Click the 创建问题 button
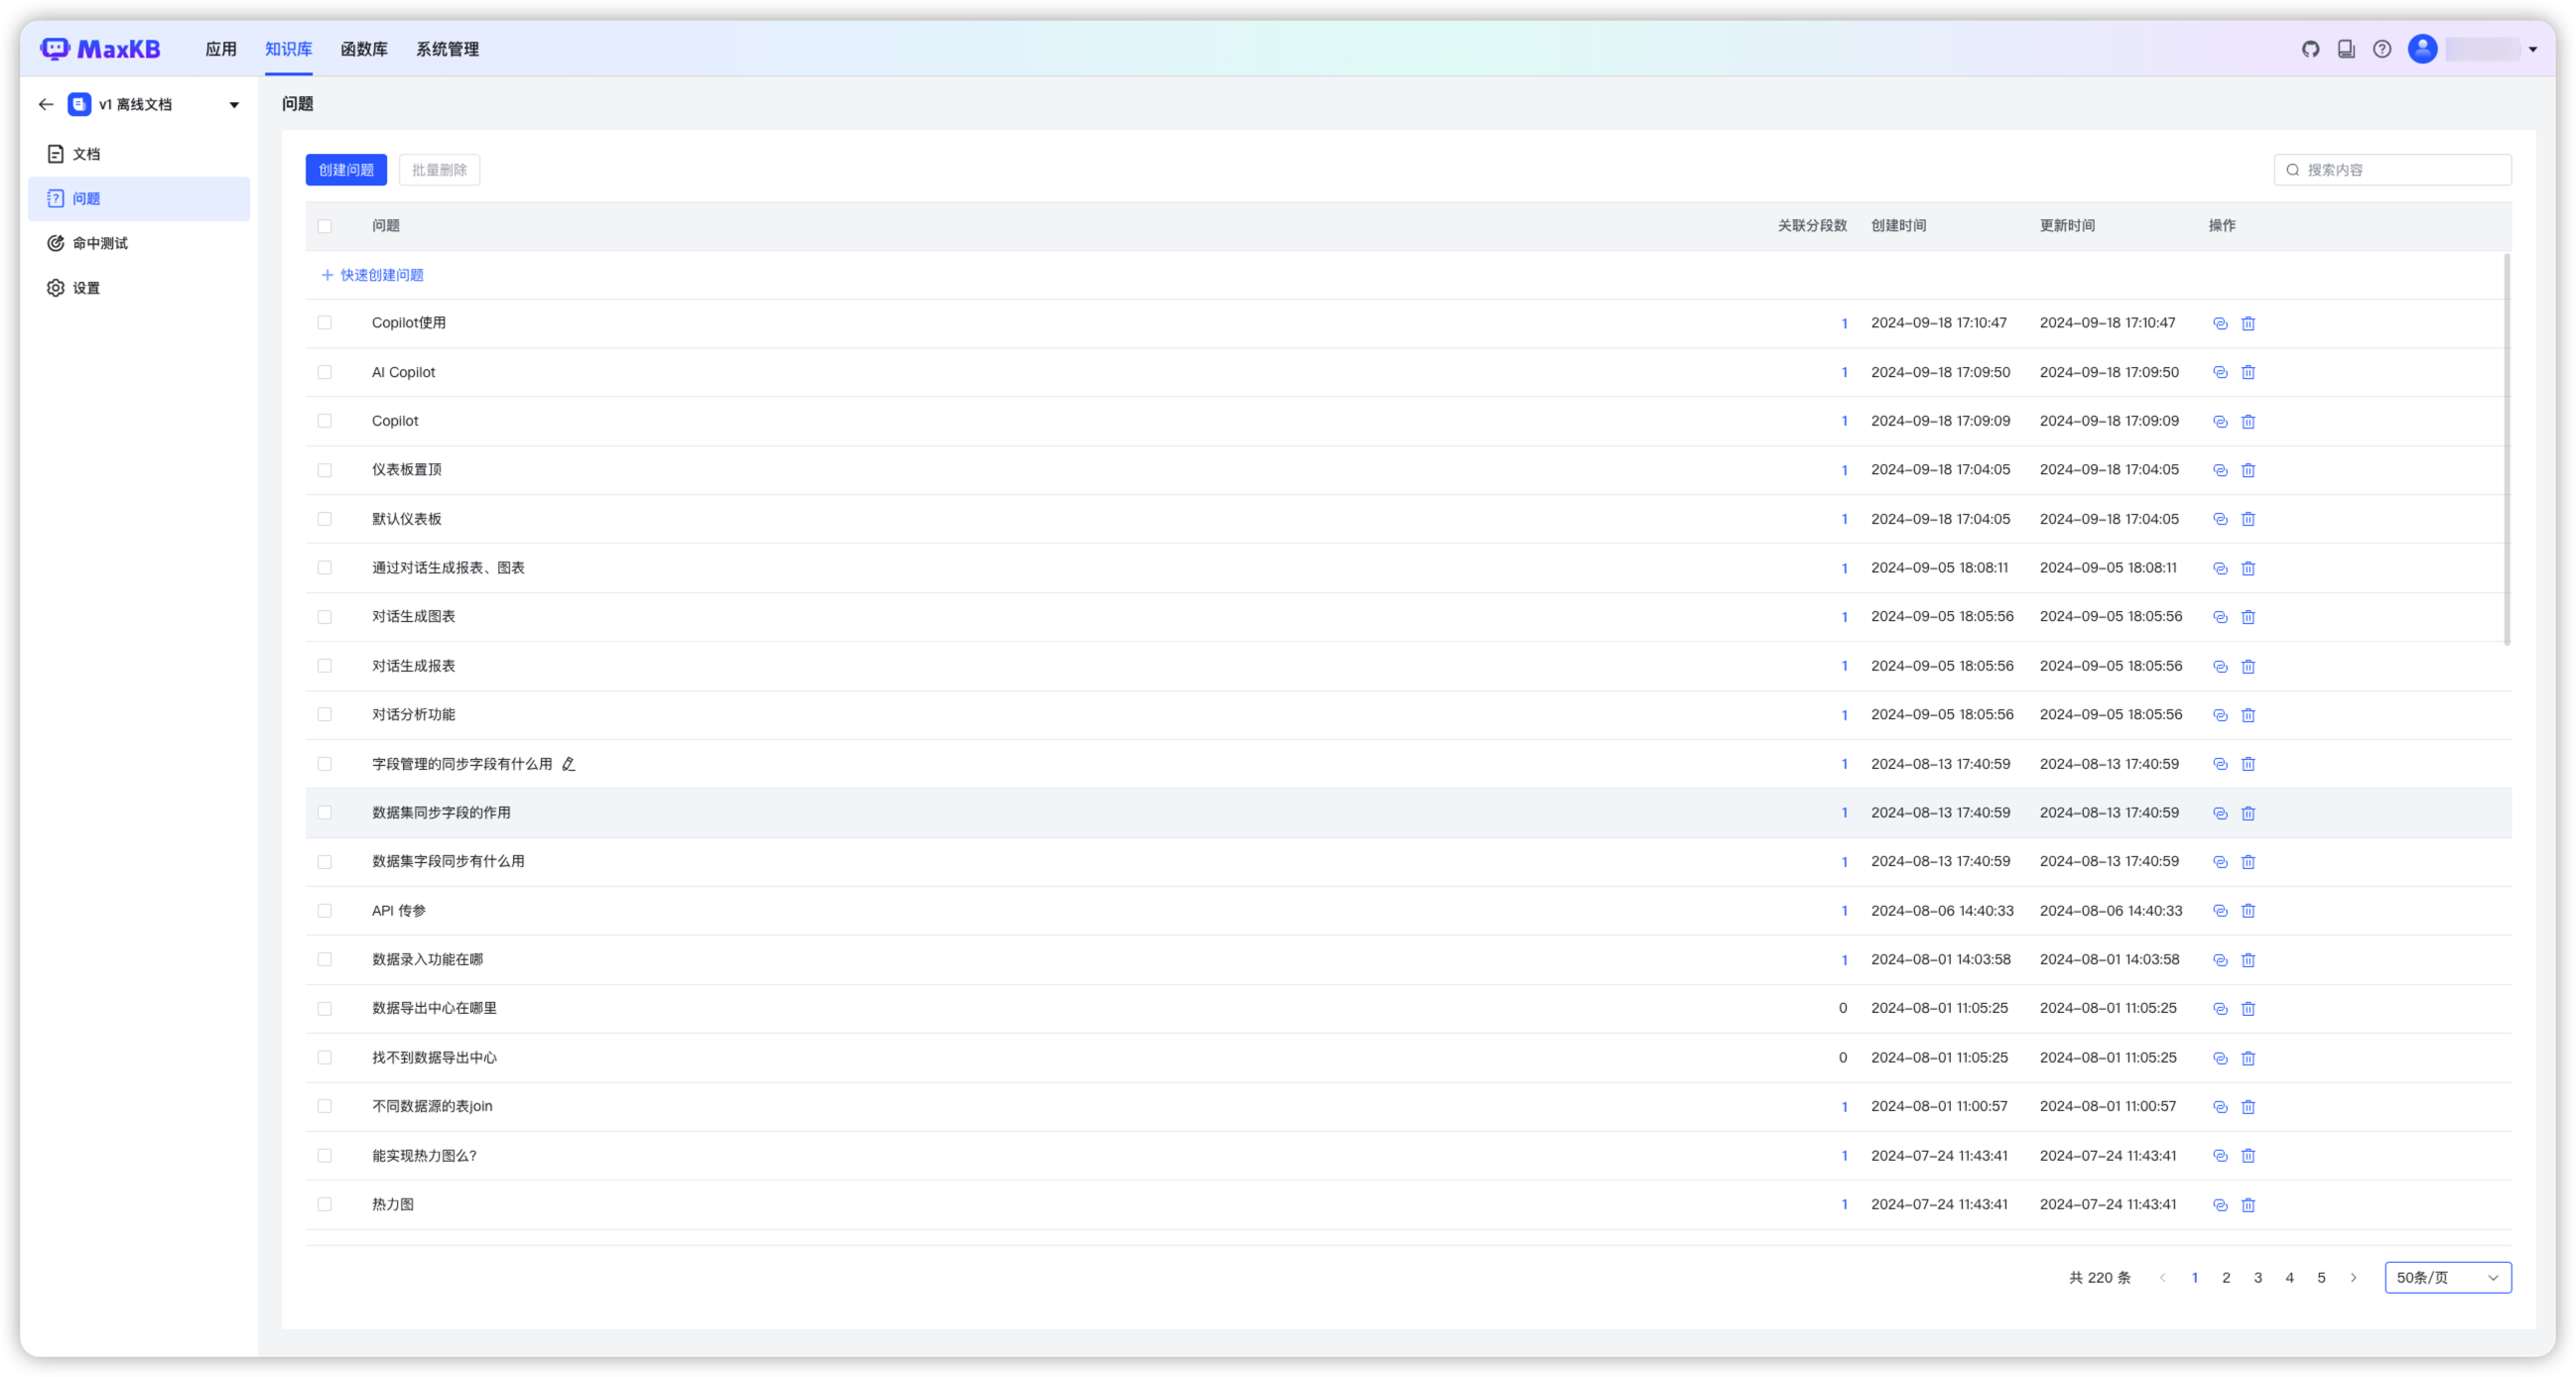Image resolution: width=2576 pixels, height=1377 pixels. click(x=346, y=170)
